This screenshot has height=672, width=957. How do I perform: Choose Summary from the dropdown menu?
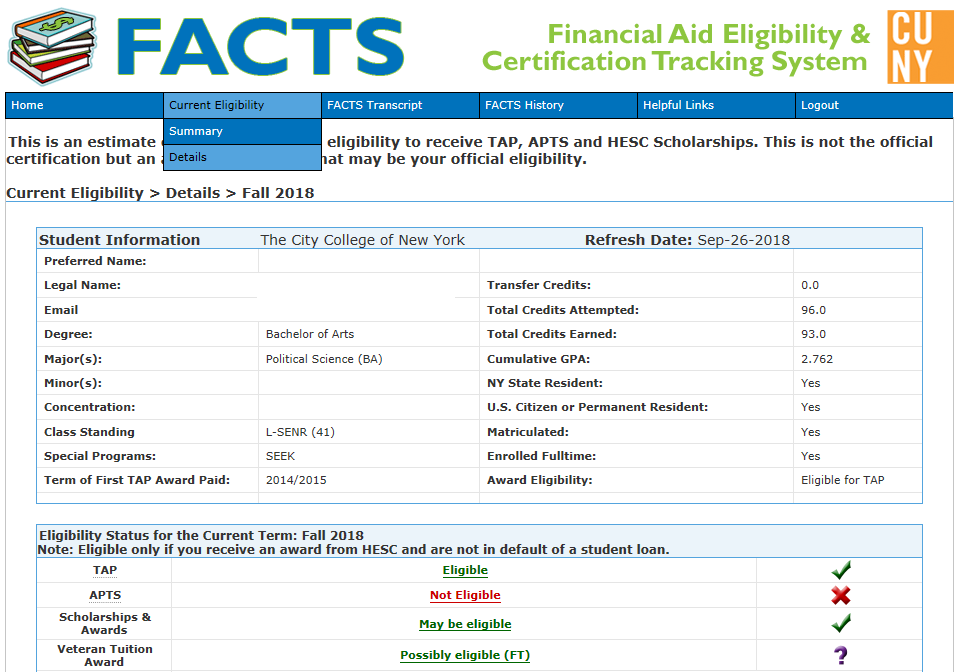coord(242,131)
